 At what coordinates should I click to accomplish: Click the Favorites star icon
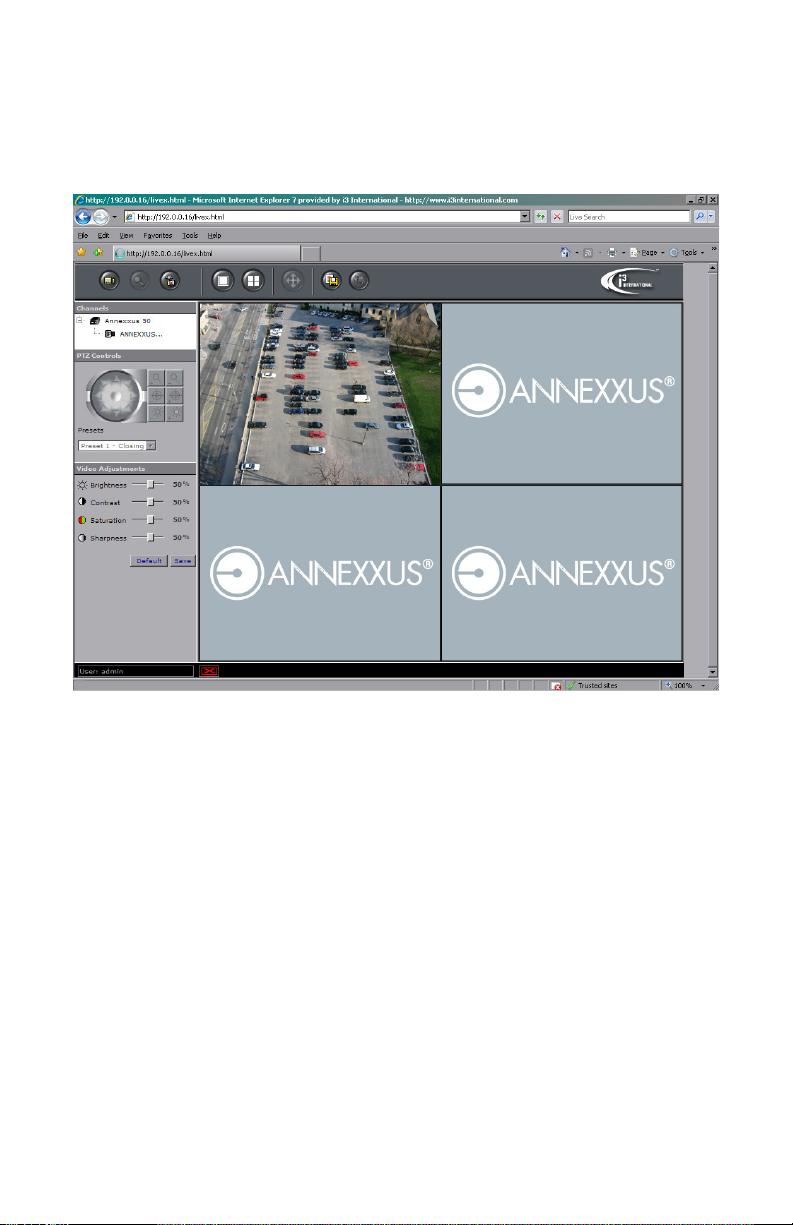point(82,252)
